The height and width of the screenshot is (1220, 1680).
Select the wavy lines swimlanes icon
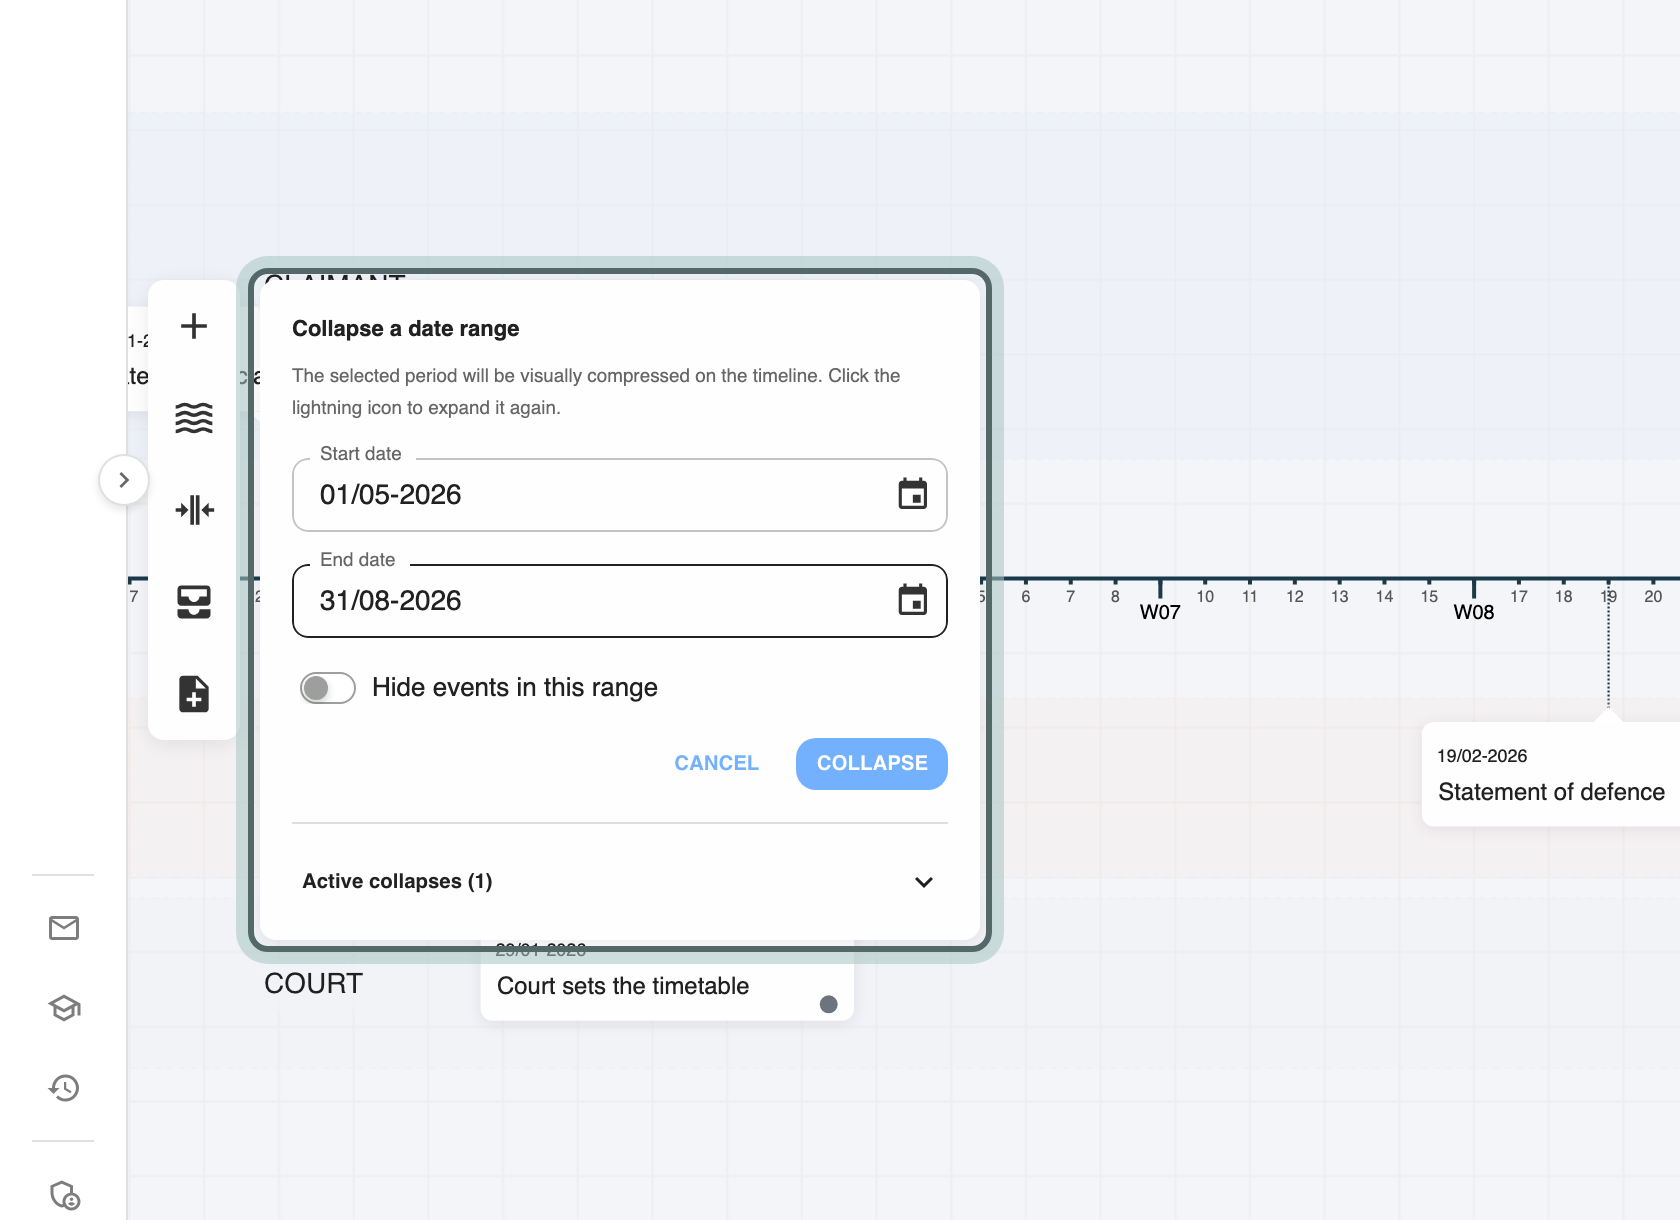tap(194, 418)
